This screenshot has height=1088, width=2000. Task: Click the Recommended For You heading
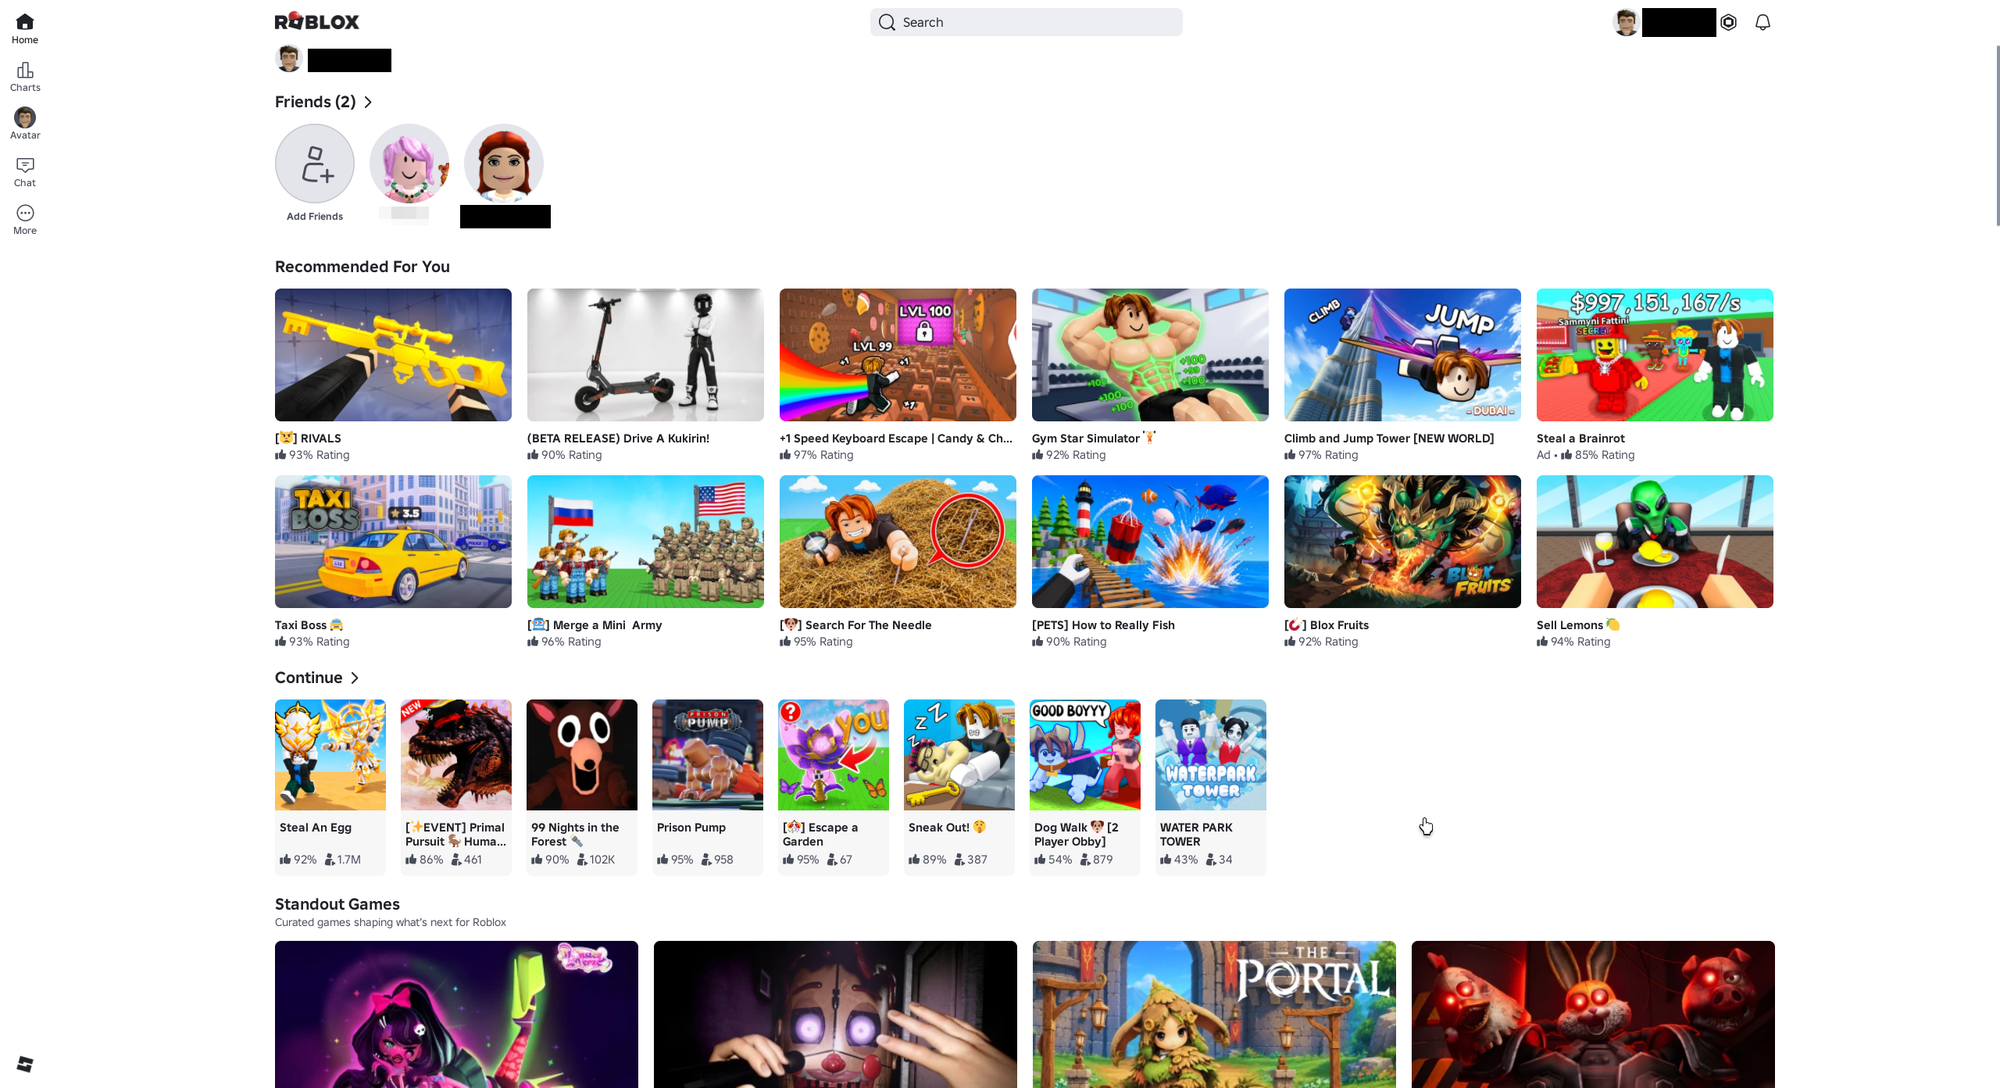(x=362, y=267)
